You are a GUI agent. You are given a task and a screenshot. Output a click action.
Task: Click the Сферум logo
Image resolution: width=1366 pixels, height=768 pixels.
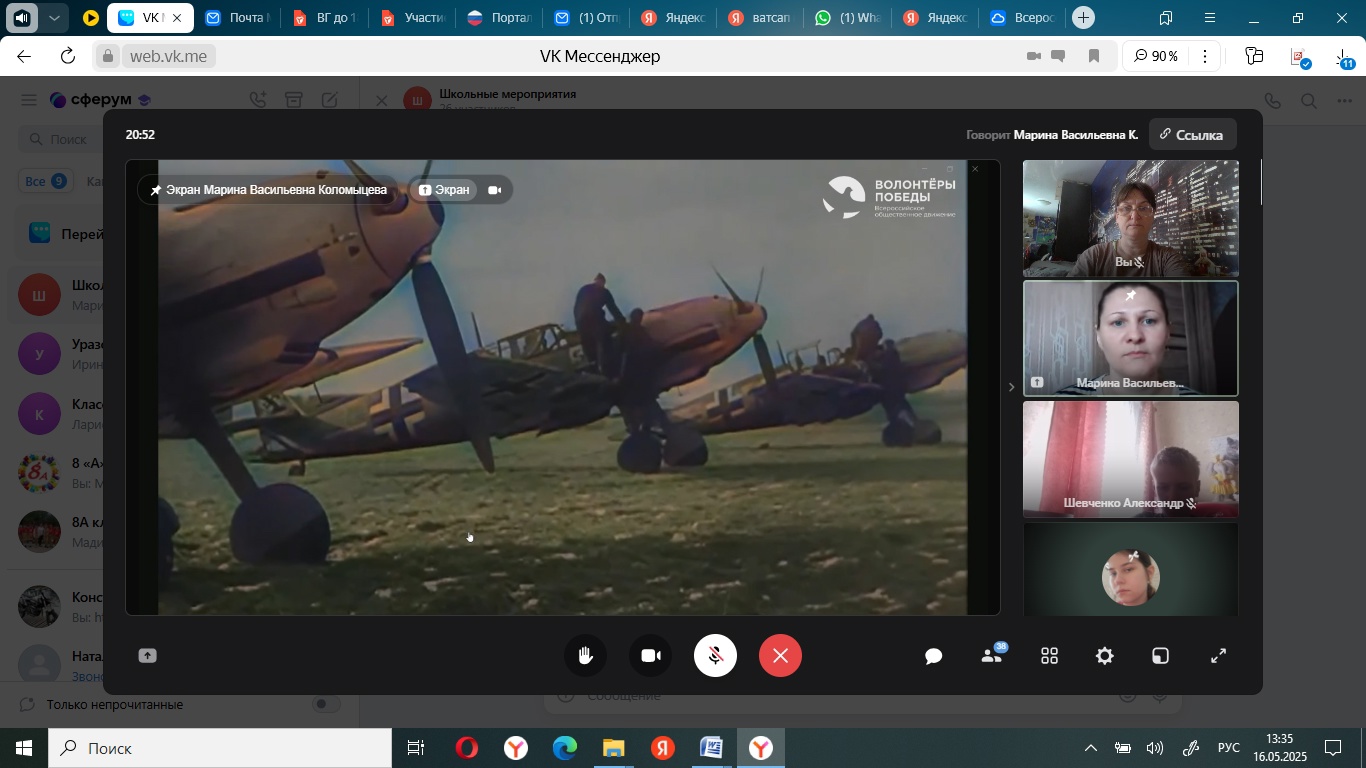tap(99, 100)
